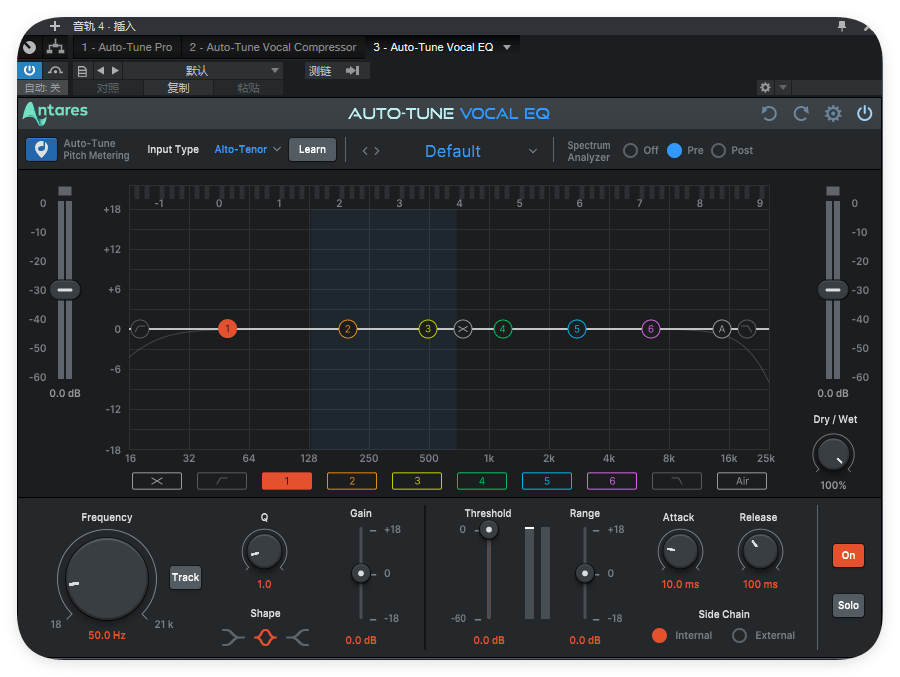Toggle the notch X band button
Image resolution: width=900 pixels, height=677 pixels.
click(x=157, y=481)
